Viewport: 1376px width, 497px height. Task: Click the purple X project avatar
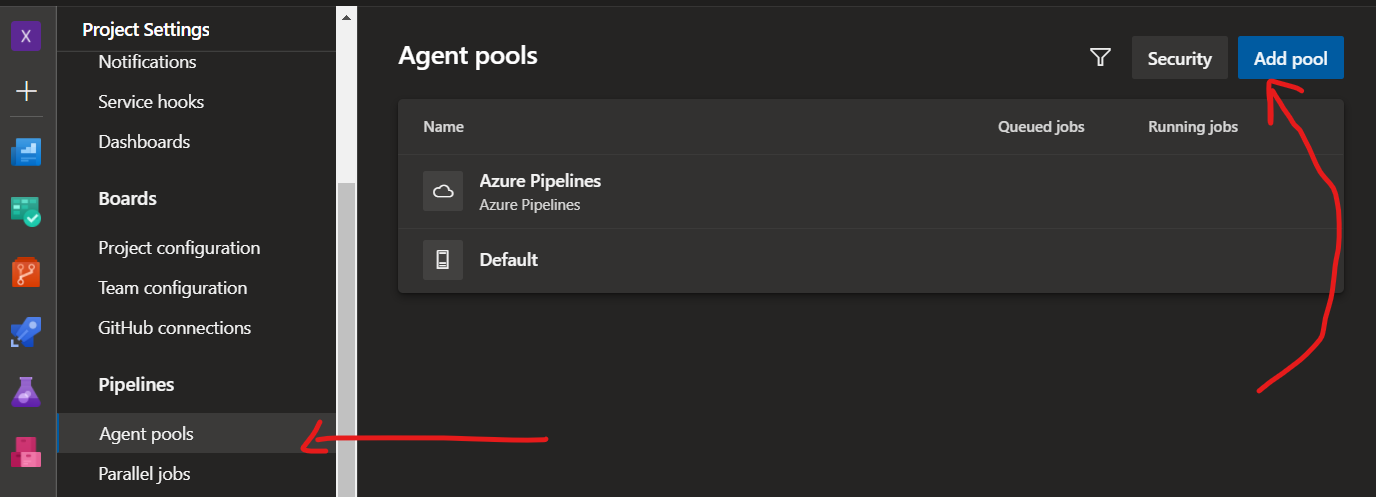(x=26, y=37)
